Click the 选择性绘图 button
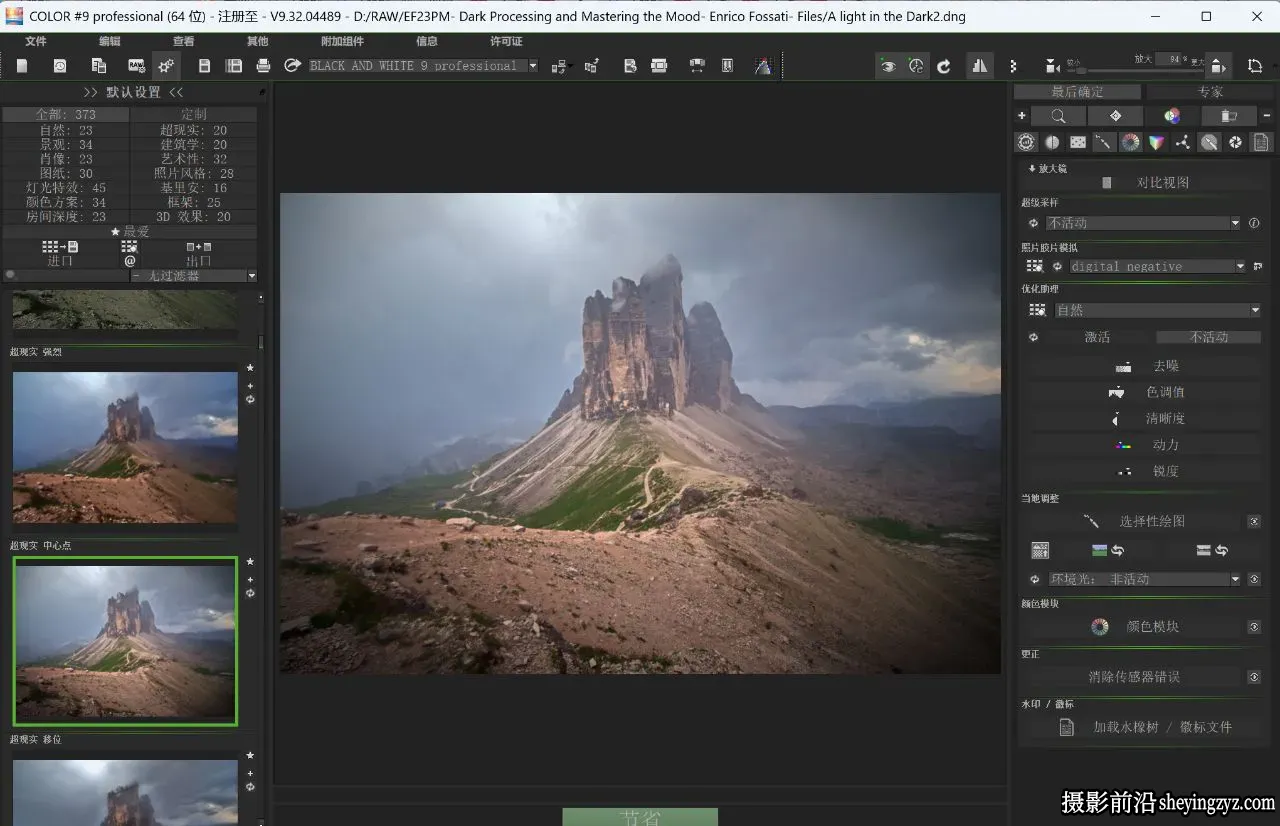Viewport: 1280px width, 826px height. [x=1134, y=521]
